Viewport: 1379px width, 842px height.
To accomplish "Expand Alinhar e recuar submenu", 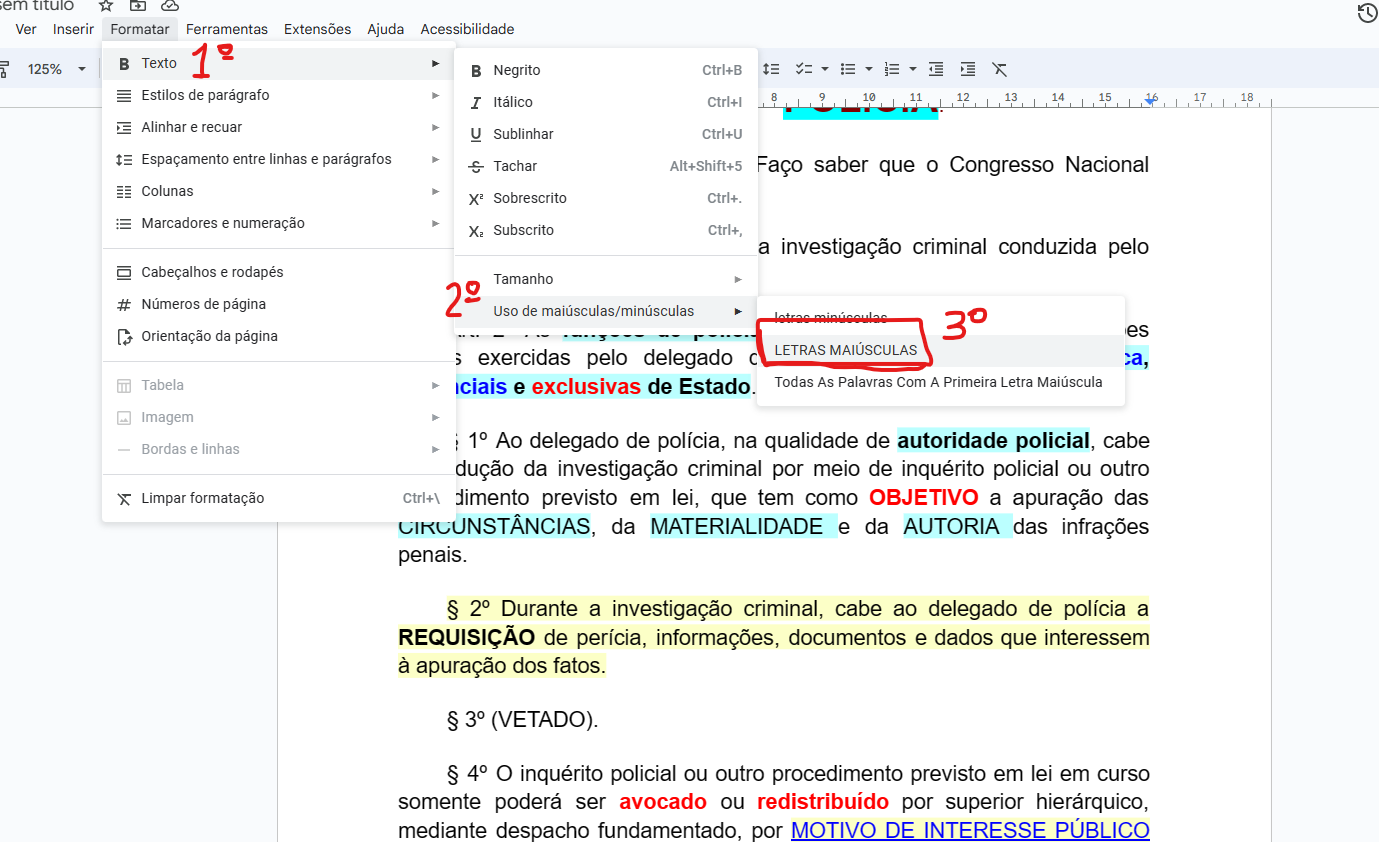I will pos(279,127).
